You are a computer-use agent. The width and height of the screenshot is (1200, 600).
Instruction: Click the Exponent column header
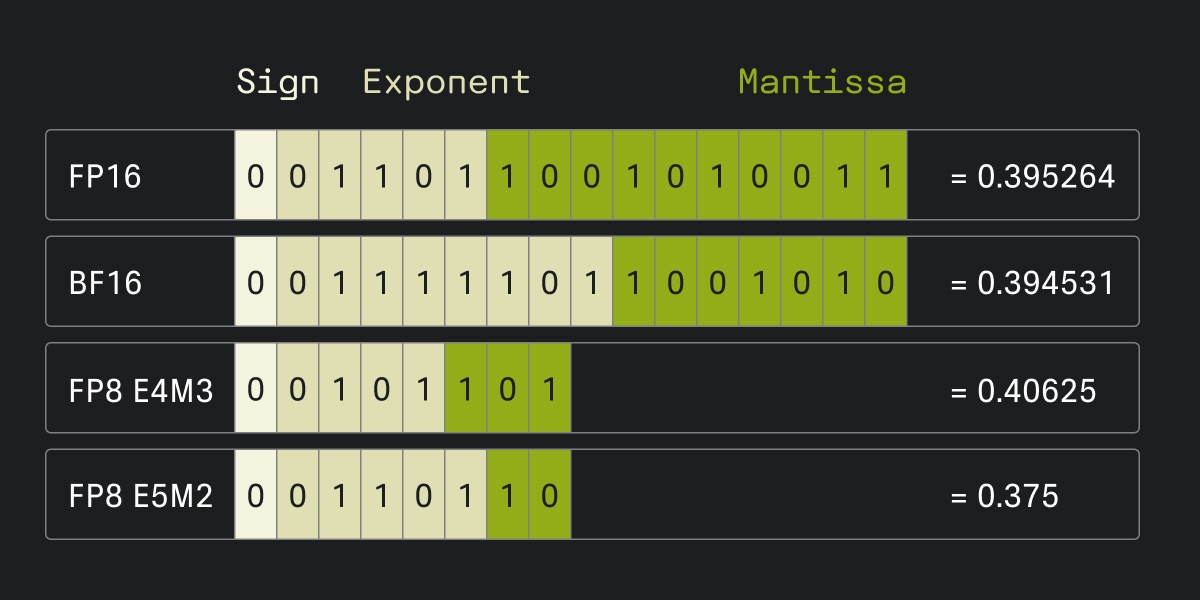(446, 82)
